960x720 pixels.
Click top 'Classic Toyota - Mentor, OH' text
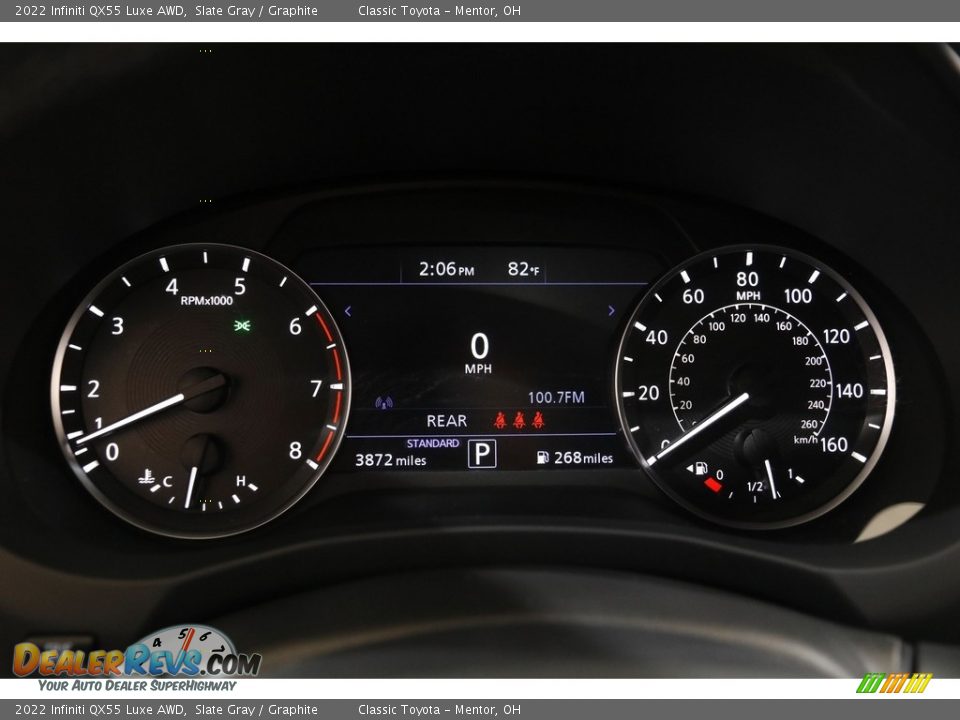click(x=439, y=10)
